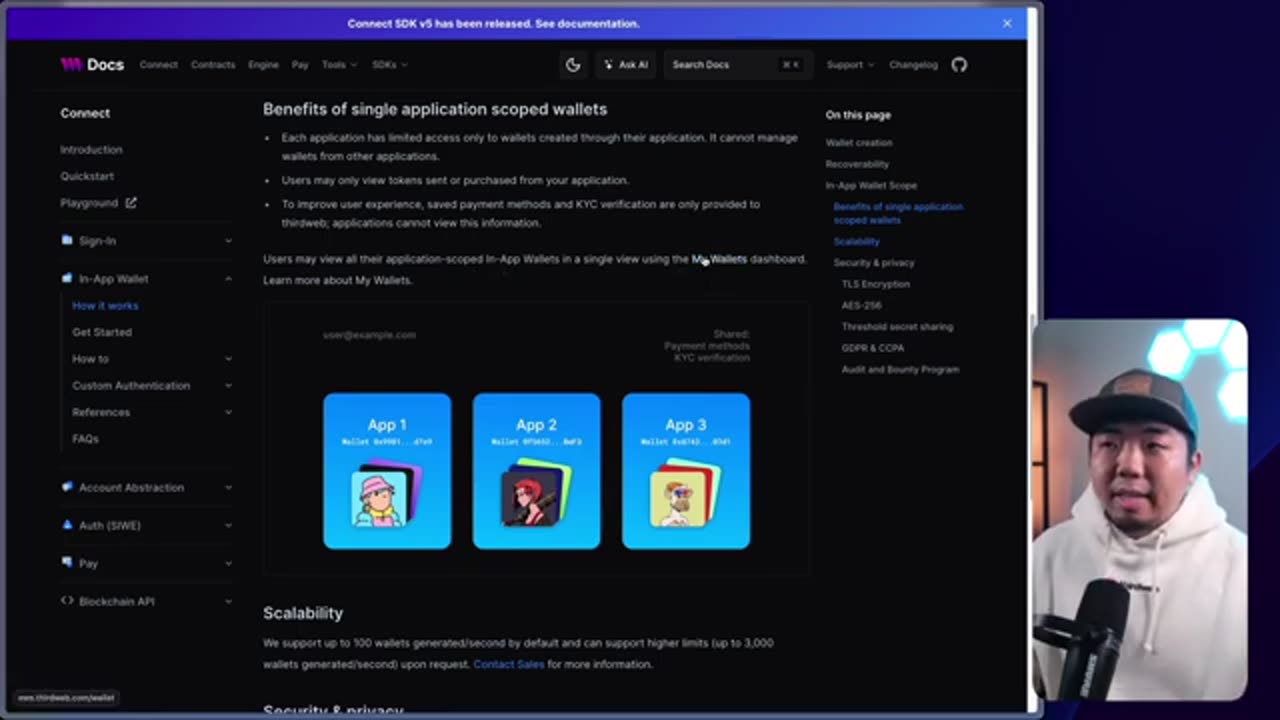
Task: Open Learn more about My Wallets
Action: tap(337, 280)
